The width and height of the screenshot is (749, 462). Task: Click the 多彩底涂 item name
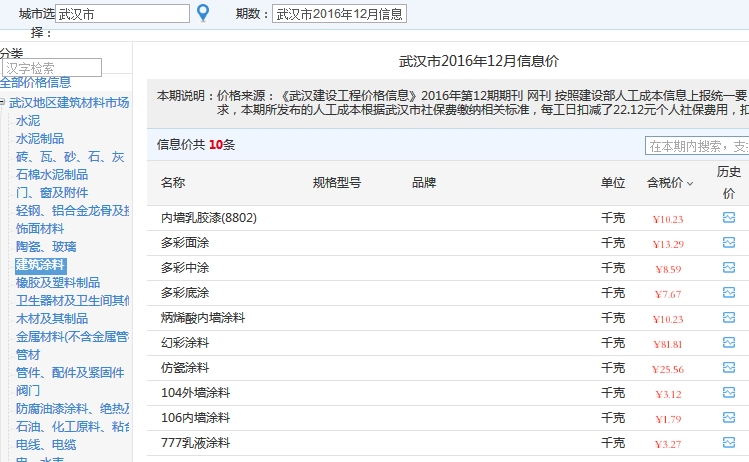coord(185,292)
